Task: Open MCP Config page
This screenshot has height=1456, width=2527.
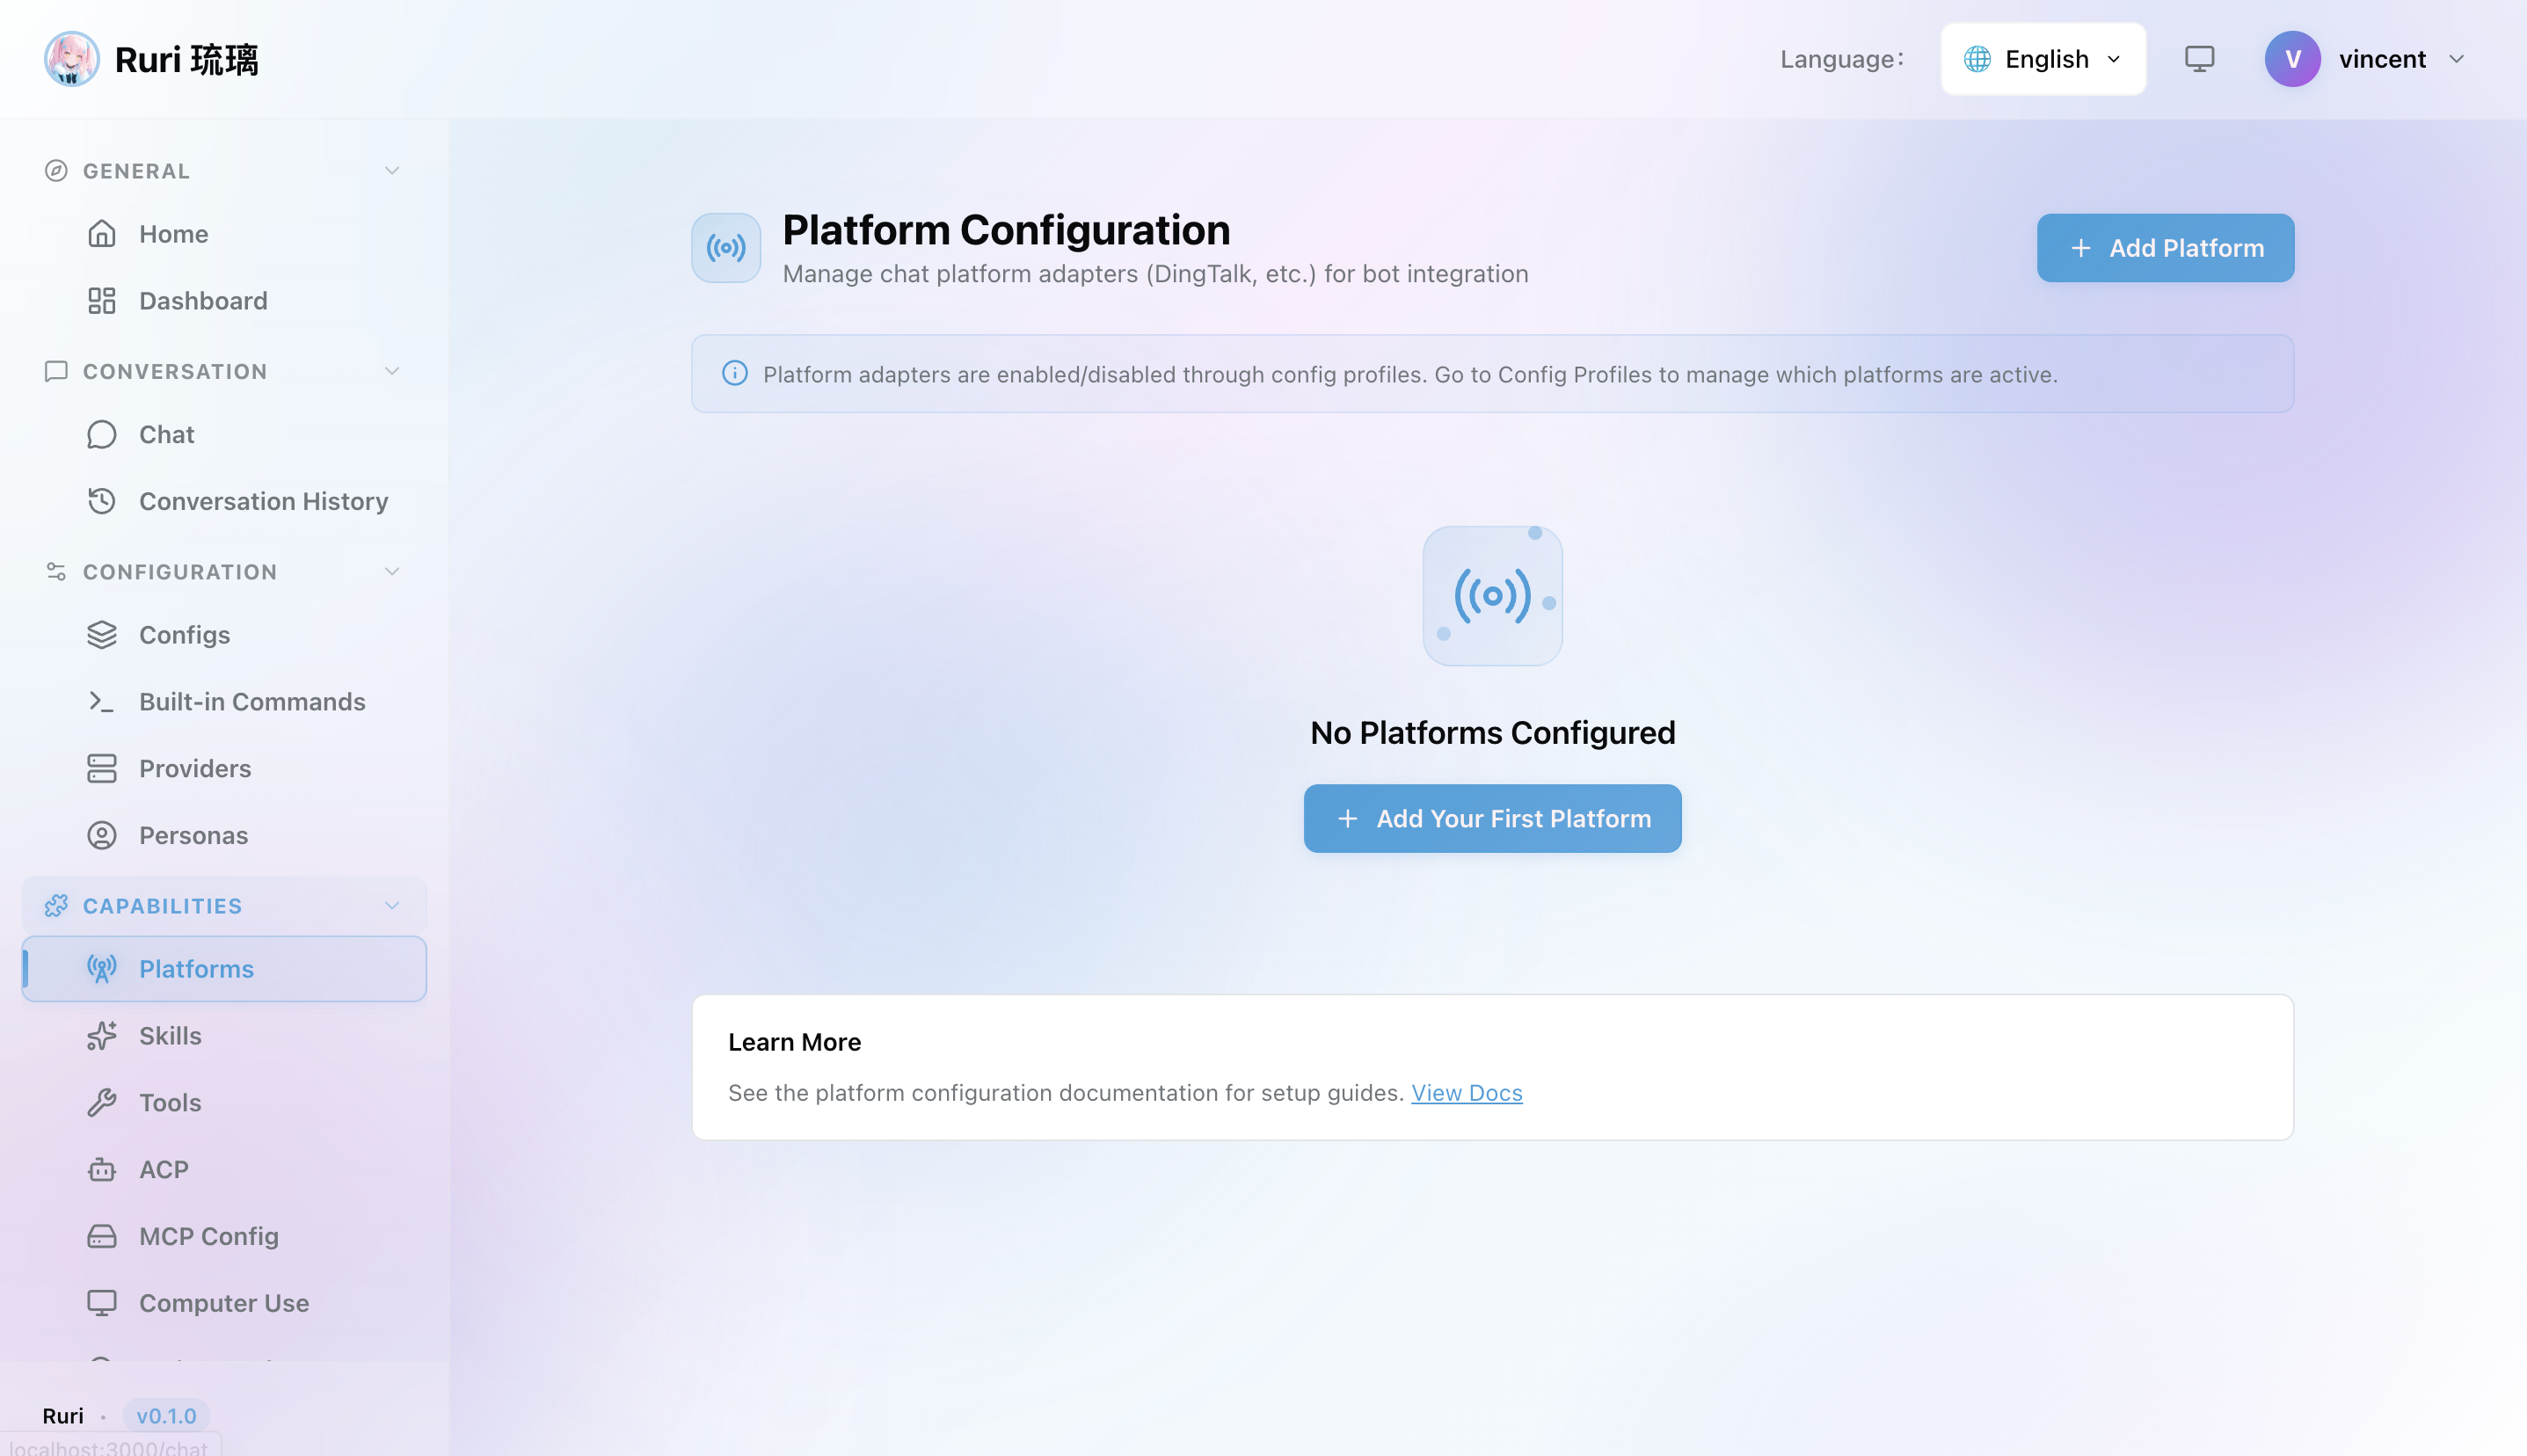Action: [x=224, y=1236]
